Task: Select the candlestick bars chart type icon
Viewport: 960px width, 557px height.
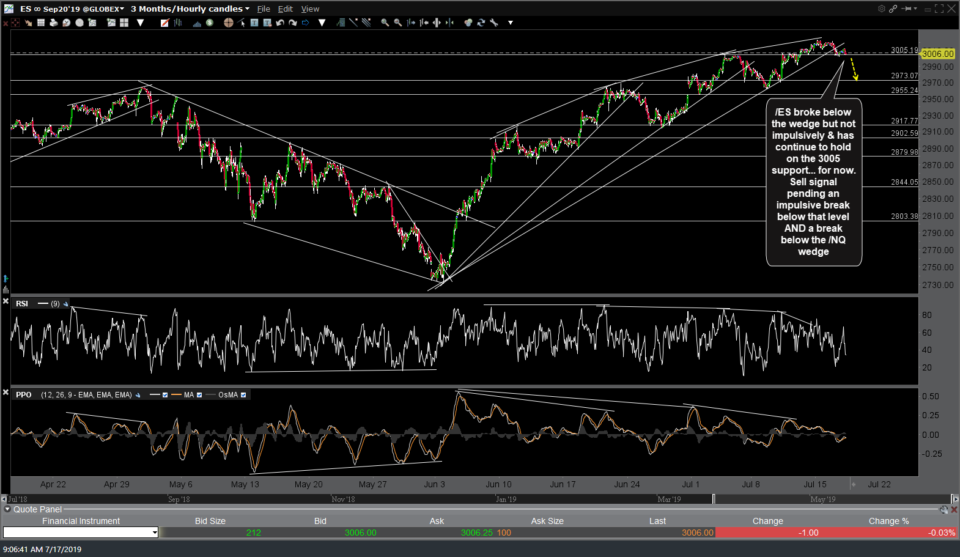Action: (x=178, y=23)
